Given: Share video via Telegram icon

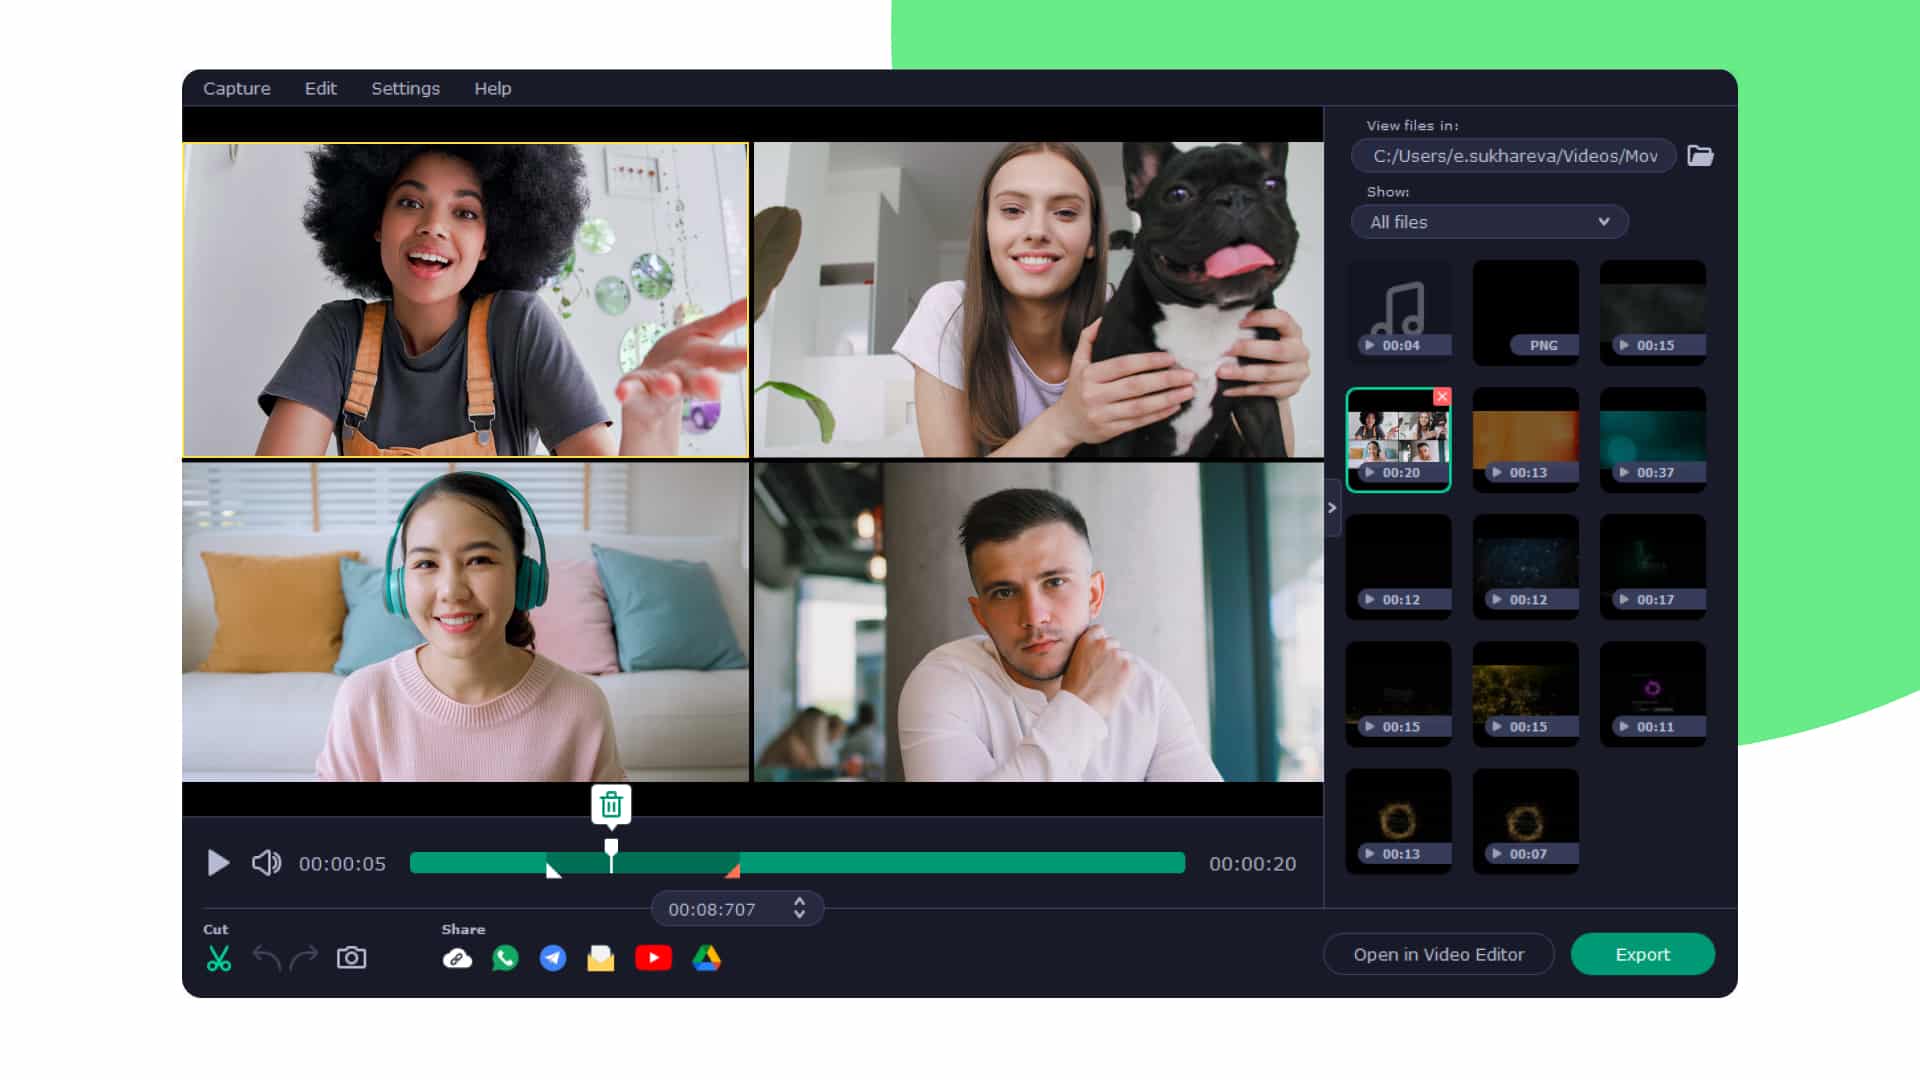Looking at the screenshot, I should [x=553, y=958].
